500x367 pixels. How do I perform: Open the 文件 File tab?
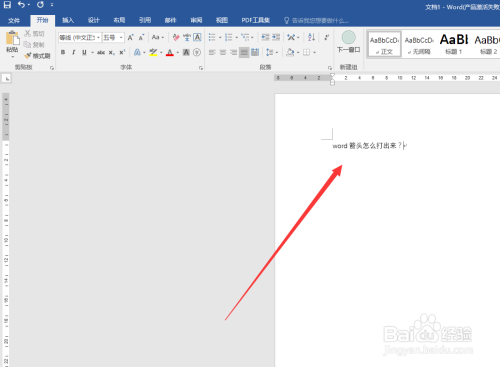14,20
